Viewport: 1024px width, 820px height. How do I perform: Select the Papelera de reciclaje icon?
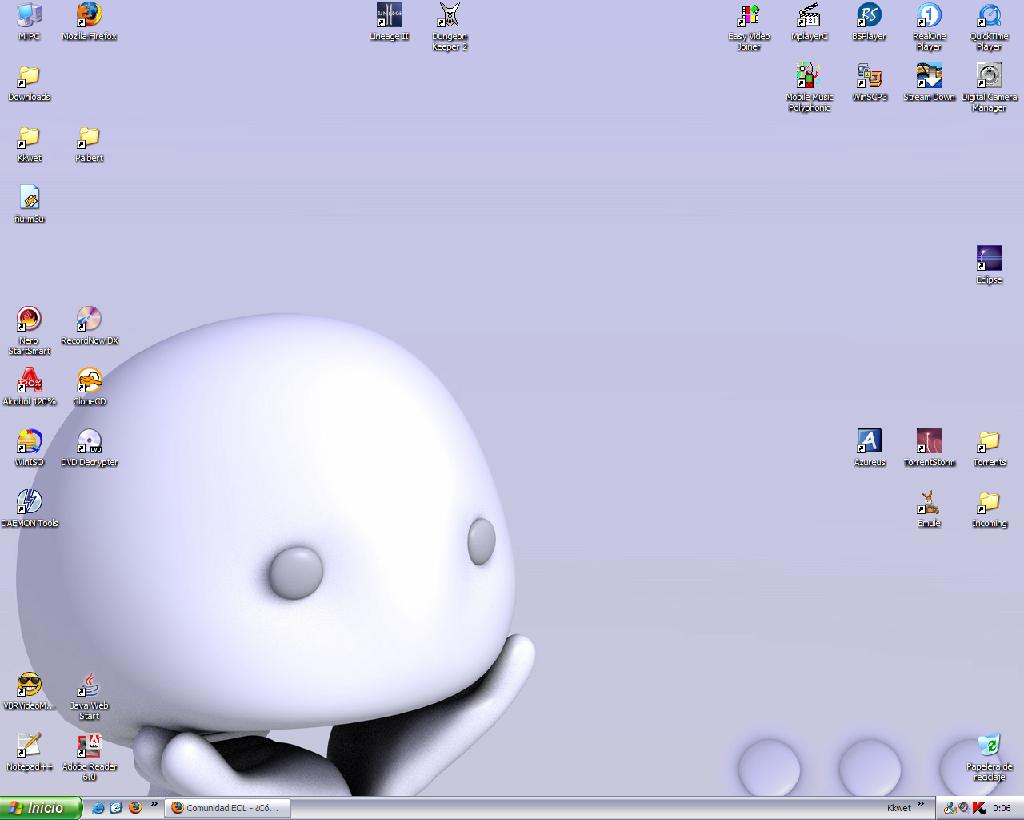pyautogui.click(x=989, y=746)
